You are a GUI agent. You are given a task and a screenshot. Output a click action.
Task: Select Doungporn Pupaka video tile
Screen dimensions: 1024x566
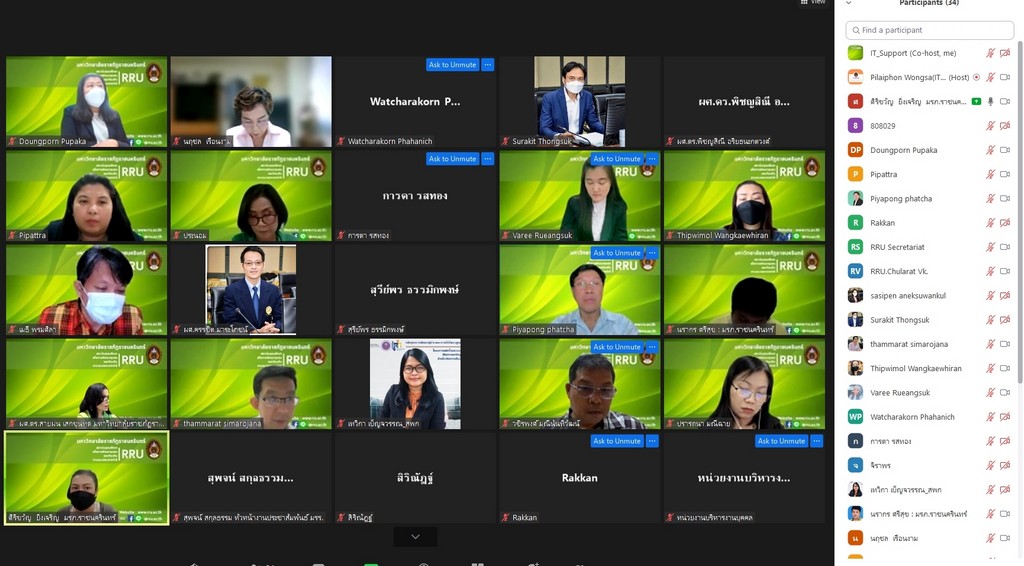[87, 101]
